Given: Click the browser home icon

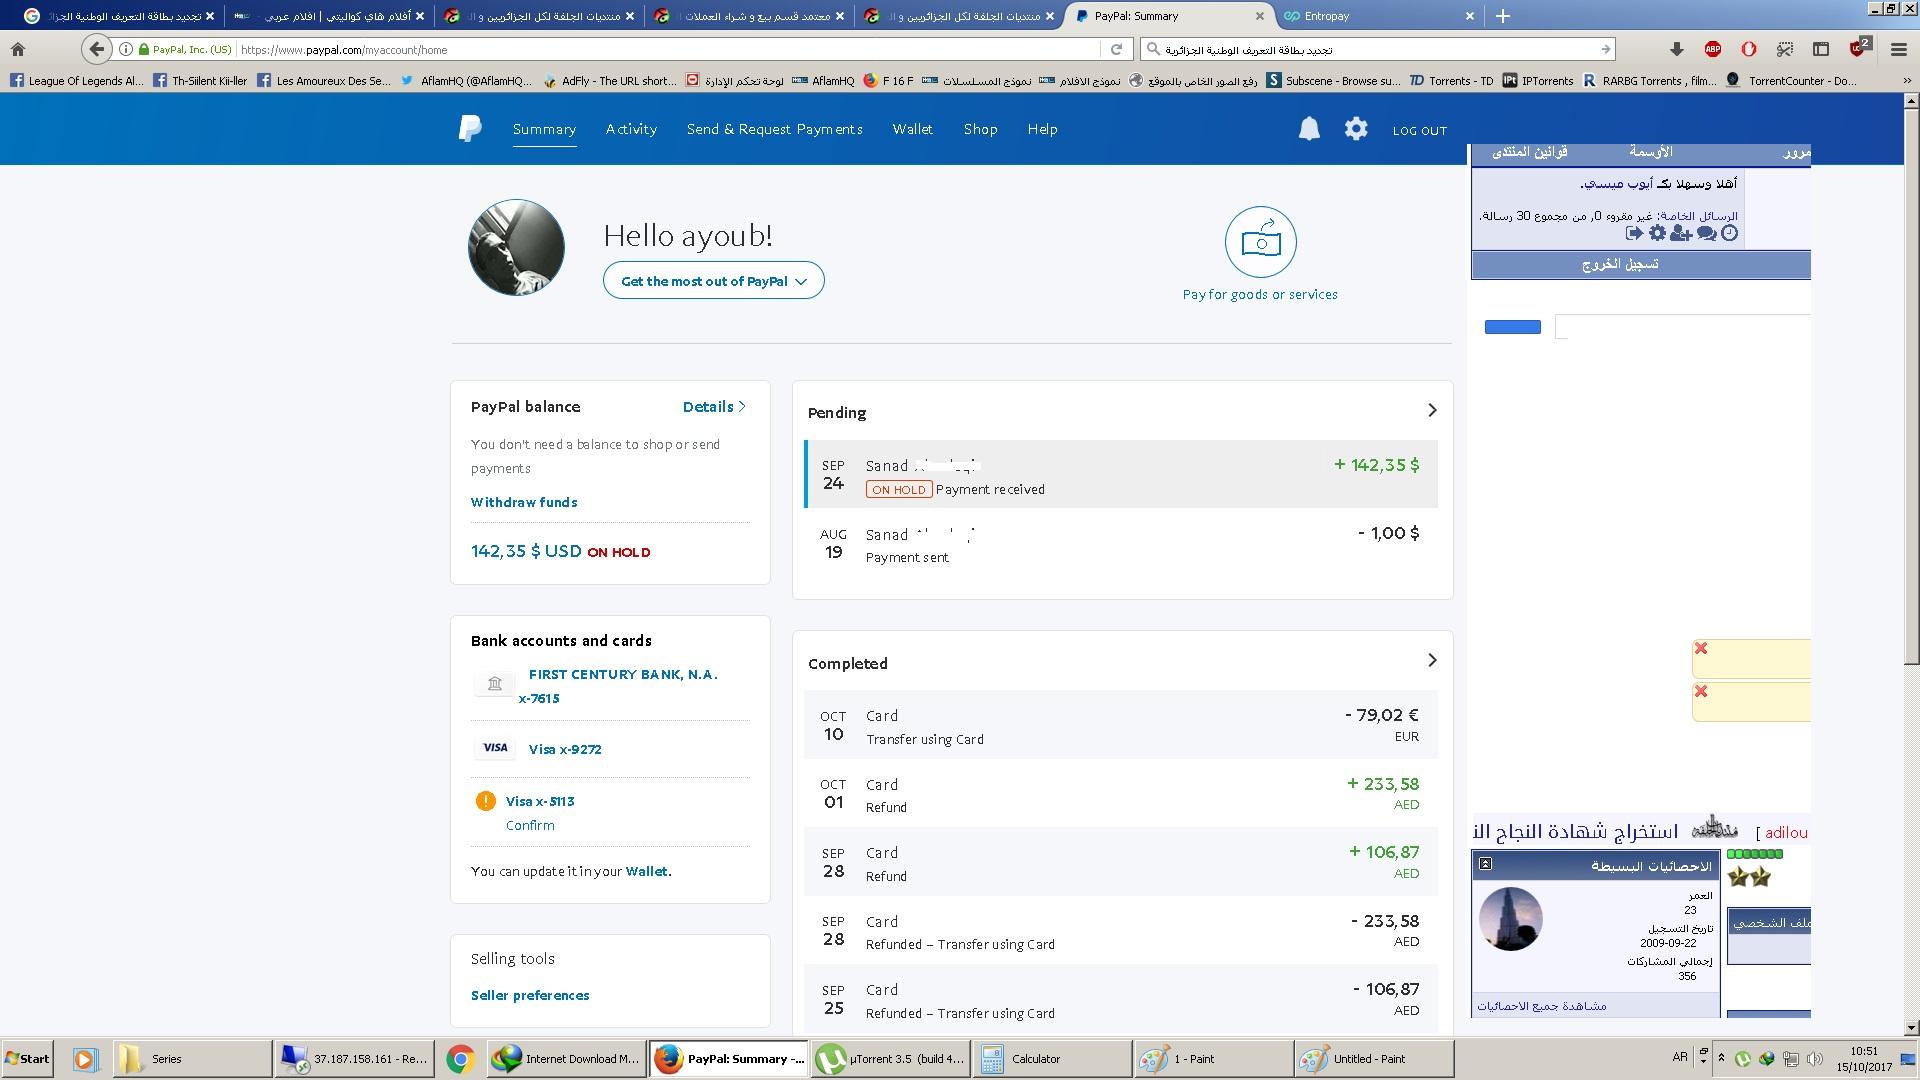Looking at the screenshot, I should [x=18, y=49].
